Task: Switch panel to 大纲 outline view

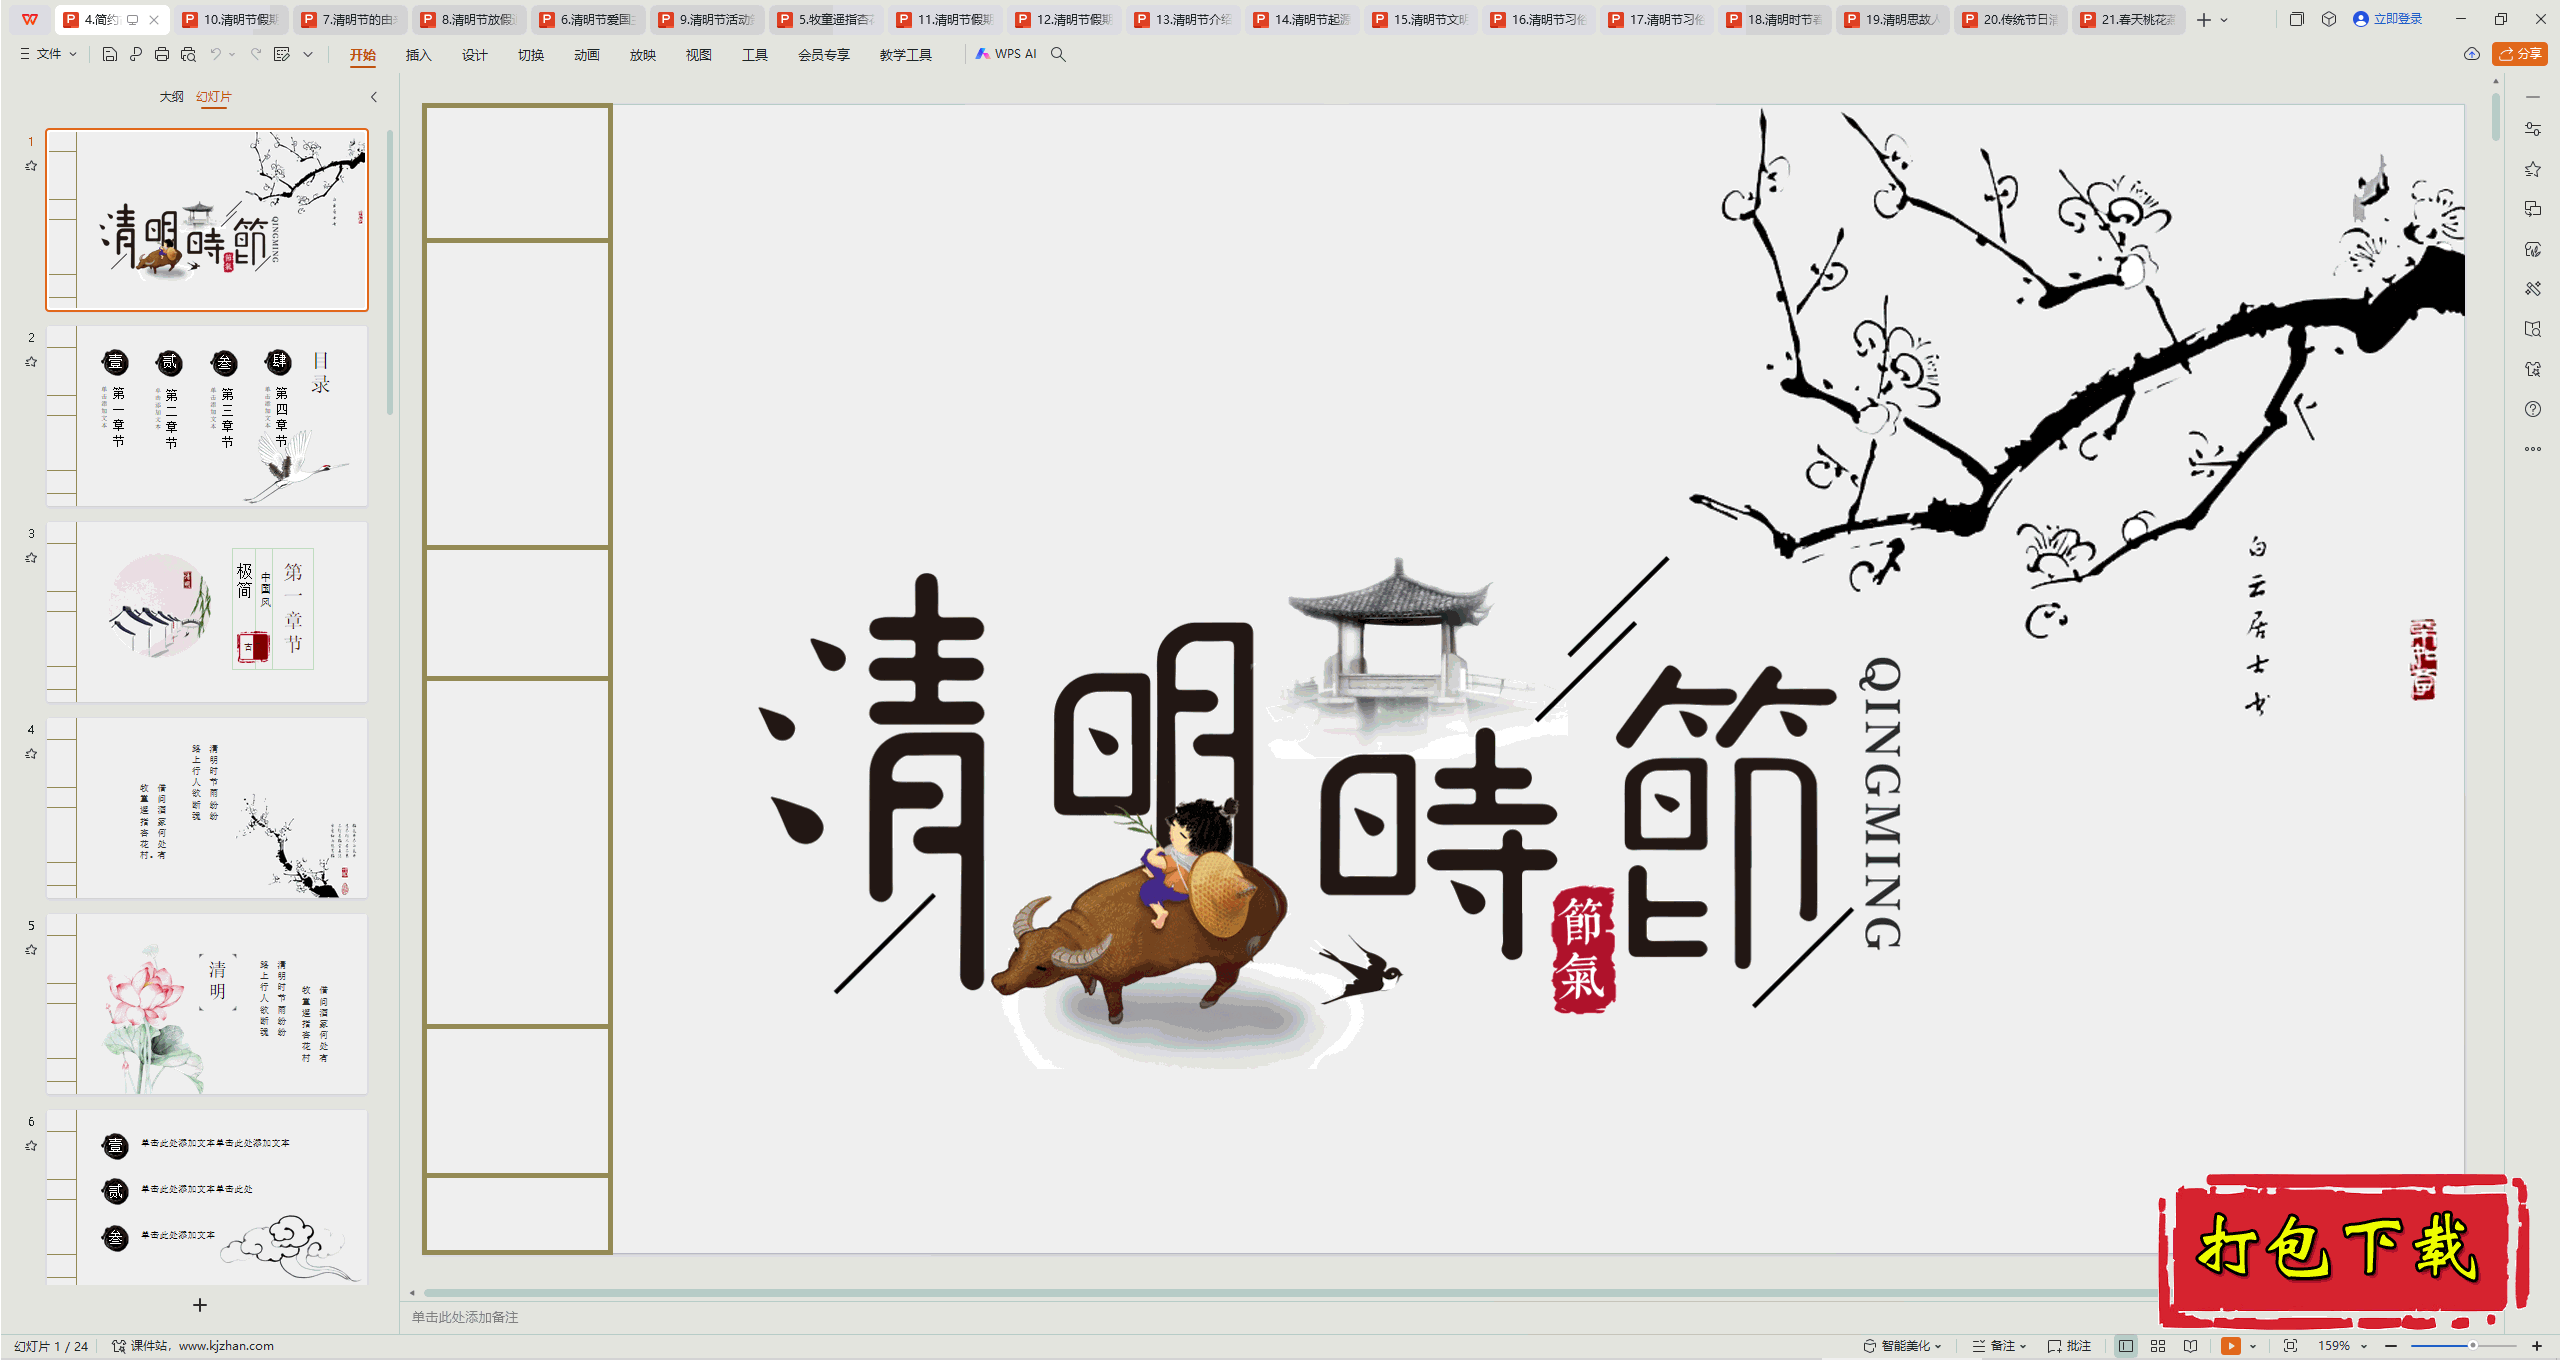Action: coord(171,97)
